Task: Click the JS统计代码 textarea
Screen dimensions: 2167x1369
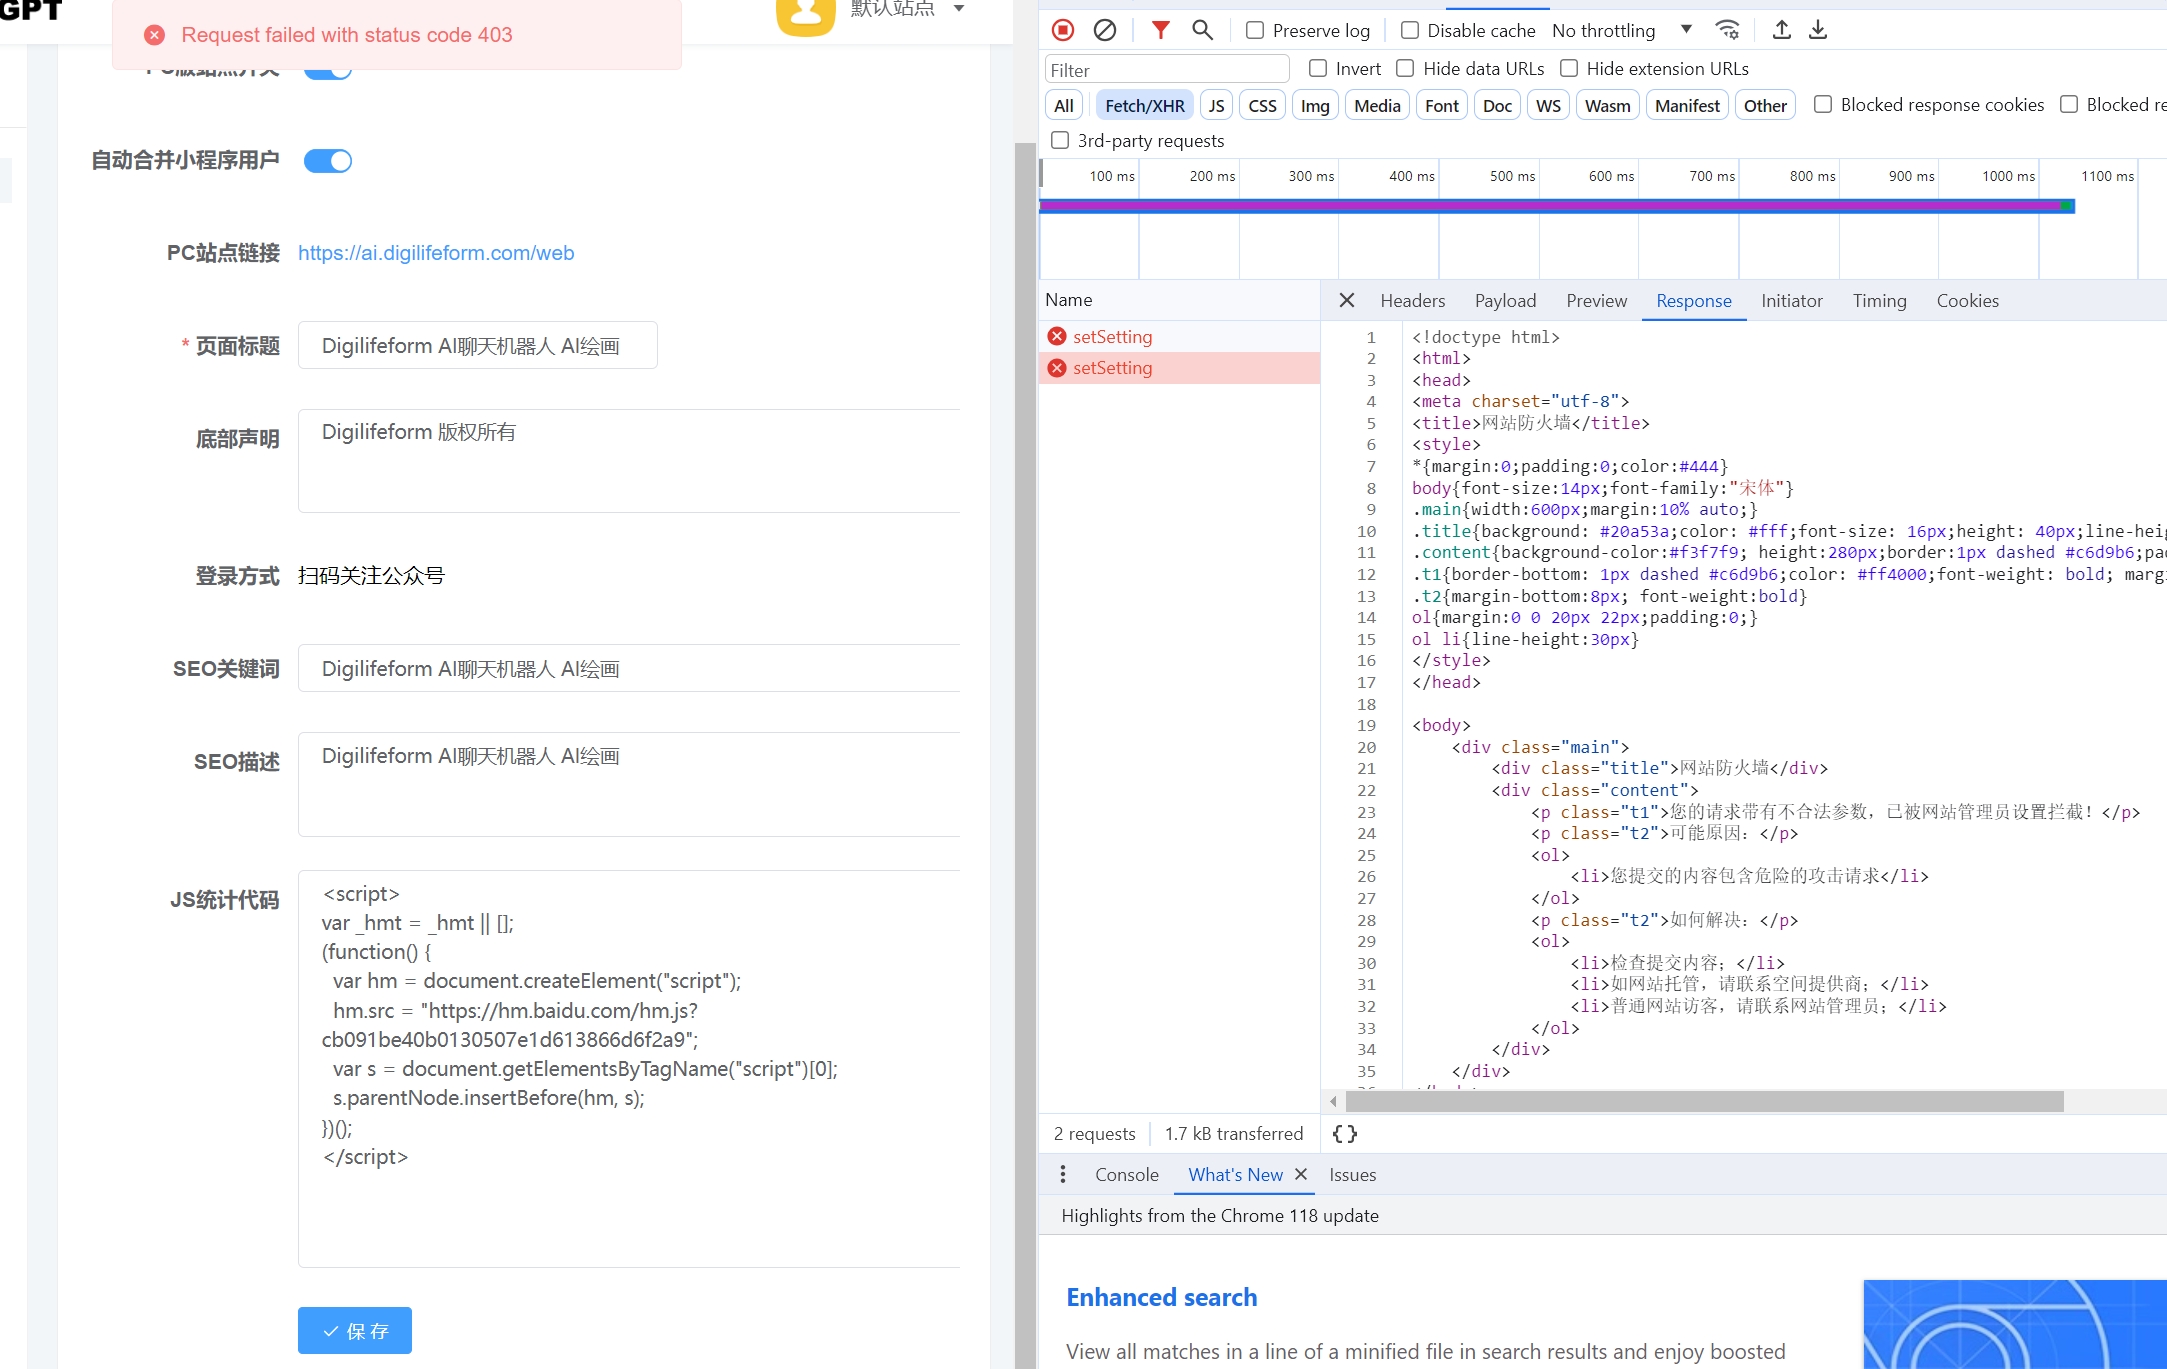Action: tap(629, 1068)
